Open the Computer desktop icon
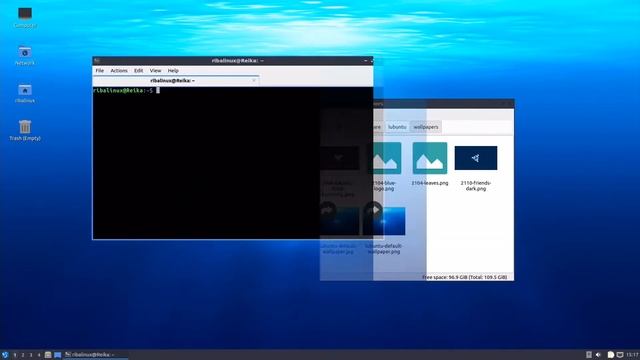 click(24, 17)
